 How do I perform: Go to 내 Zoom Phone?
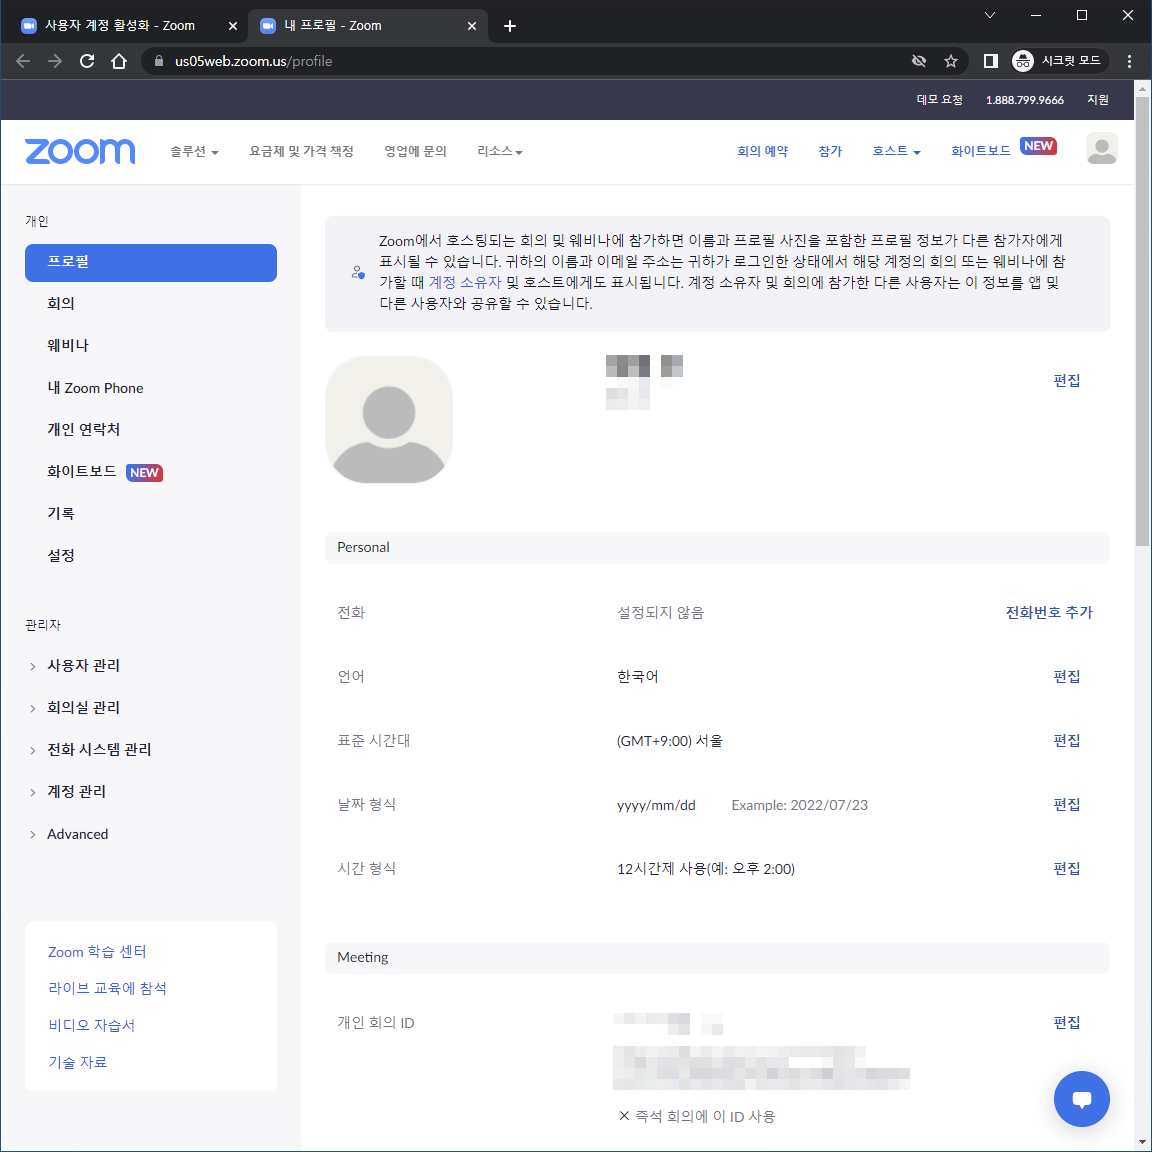tap(96, 388)
